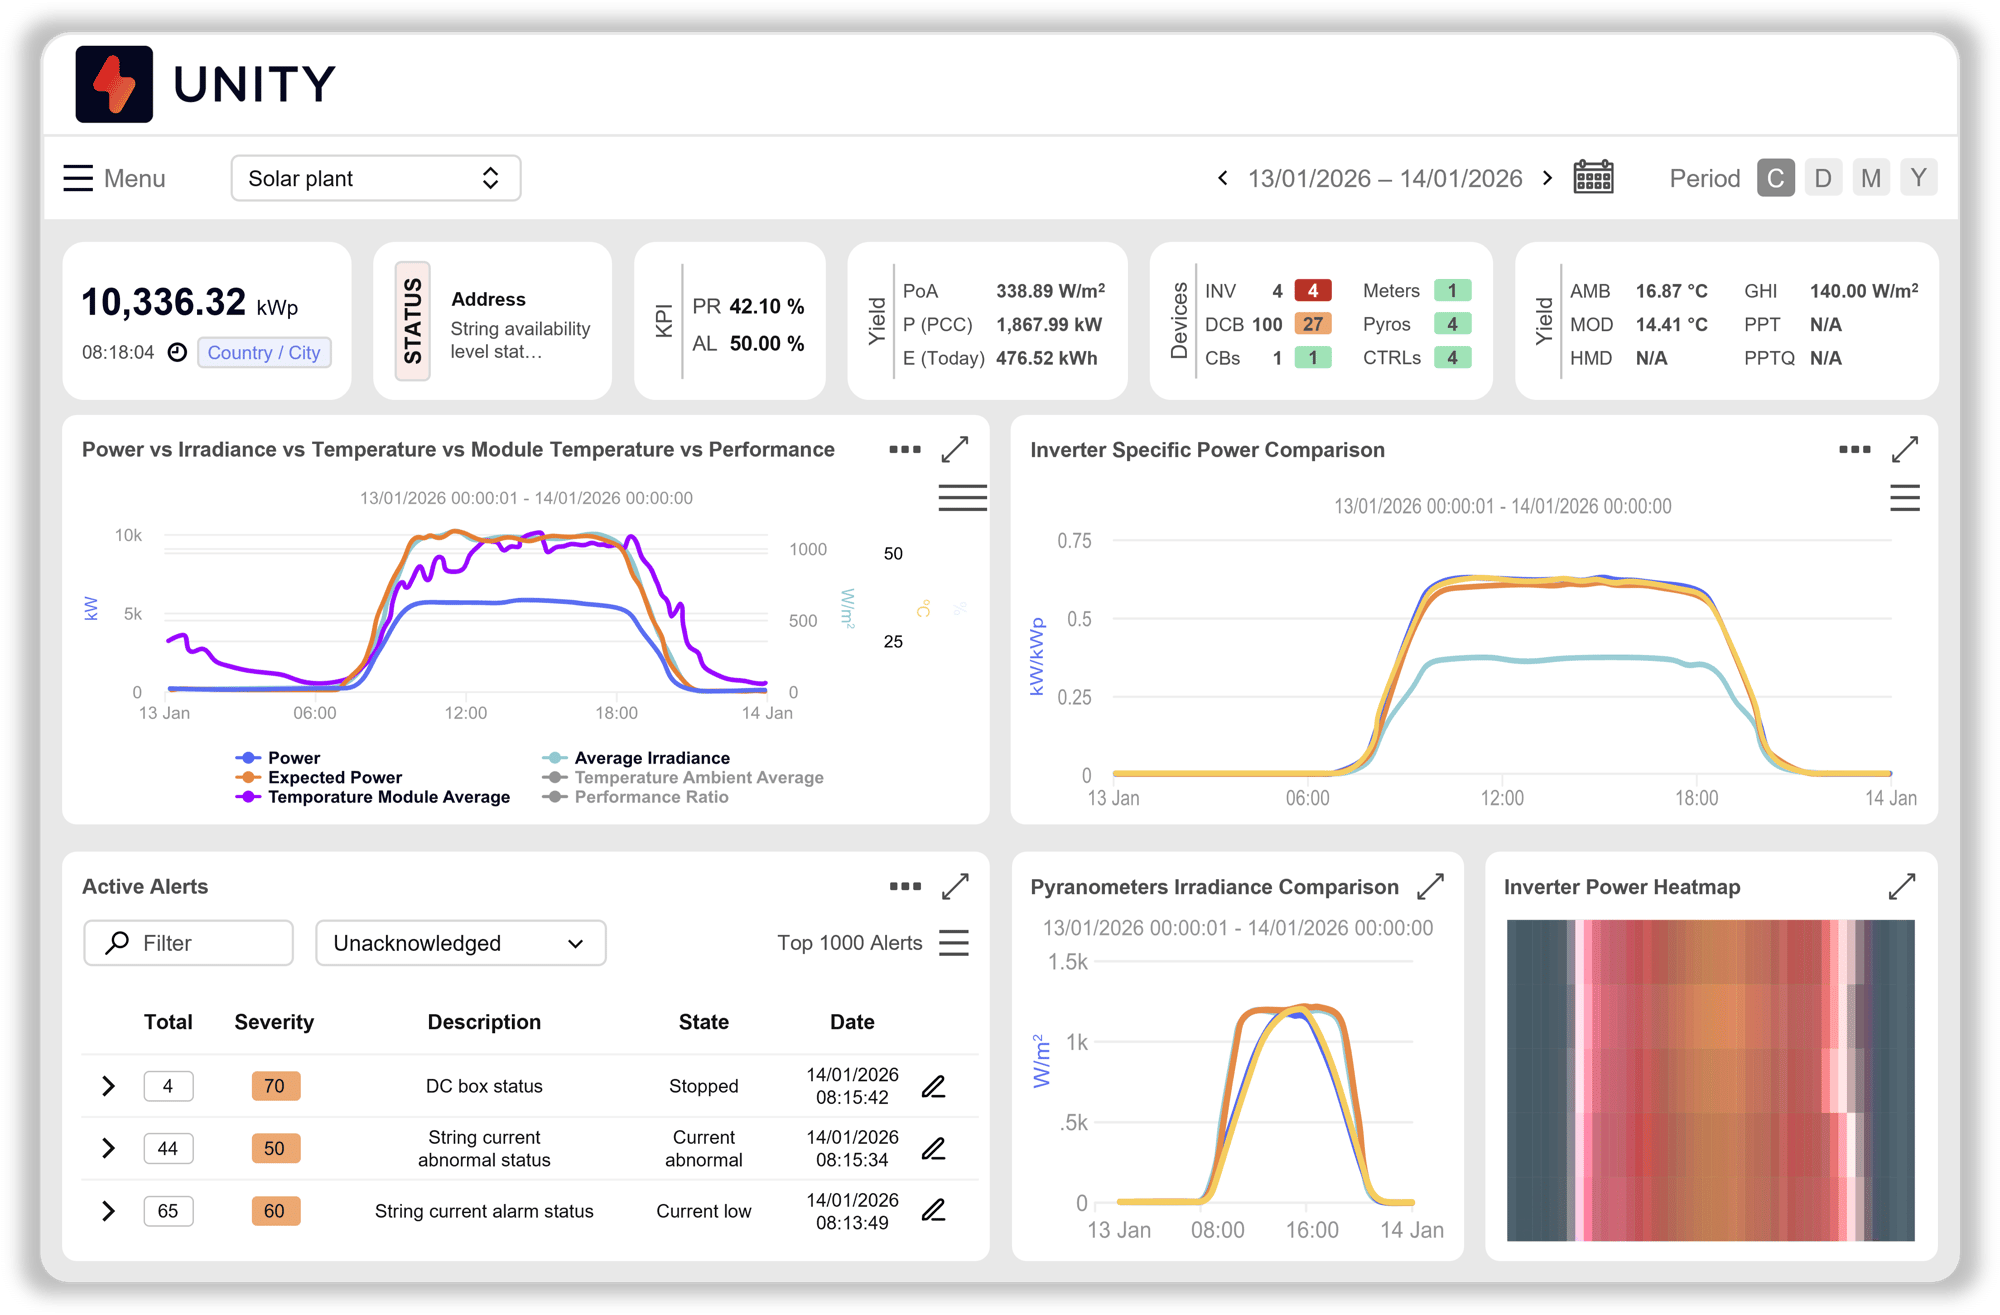This screenshot has height=1315, width=2000.
Task: Toggle the Power series in chart legend
Action: [x=293, y=758]
